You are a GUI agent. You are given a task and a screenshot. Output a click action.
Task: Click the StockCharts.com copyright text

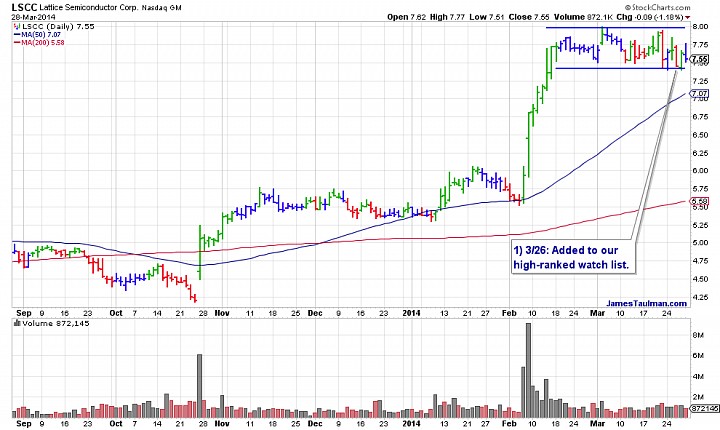point(658,7)
